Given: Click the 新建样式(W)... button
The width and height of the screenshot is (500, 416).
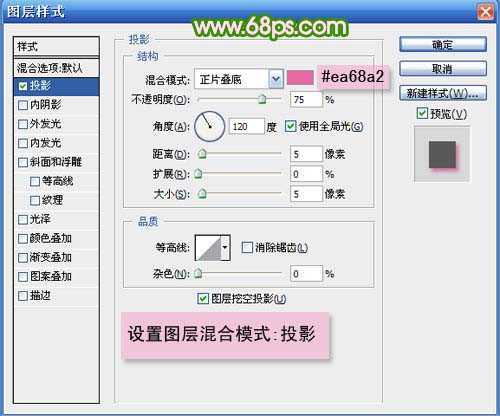Looking at the screenshot, I should [x=443, y=93].
